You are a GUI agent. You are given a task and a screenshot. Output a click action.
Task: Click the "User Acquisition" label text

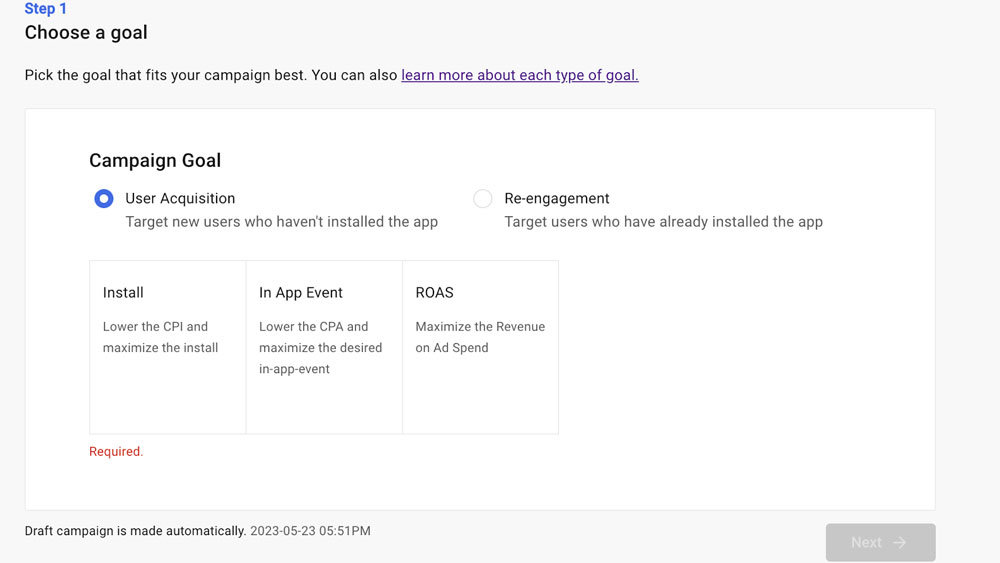coord(180,199)
